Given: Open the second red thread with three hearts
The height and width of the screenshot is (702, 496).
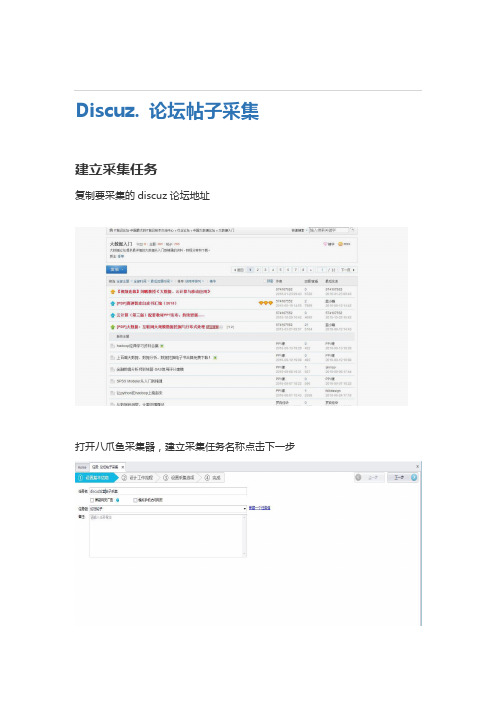Looking at the screenshot, I should pos(146,304).
